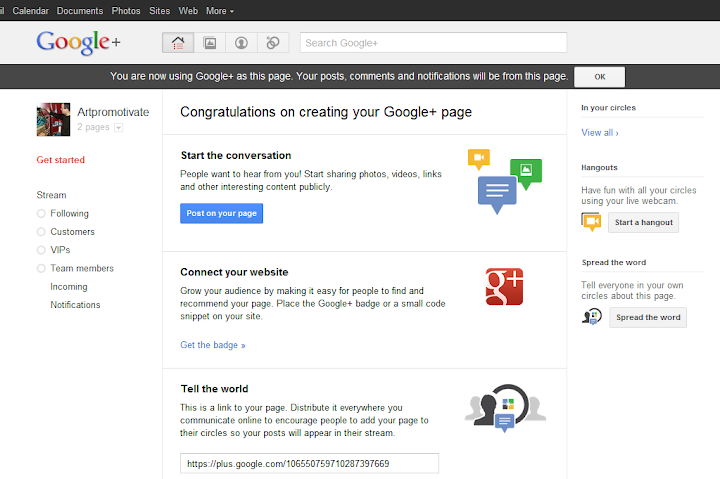
Task: Open the Notifications stream
Action: pyautogui.click(x=75, y=305)
